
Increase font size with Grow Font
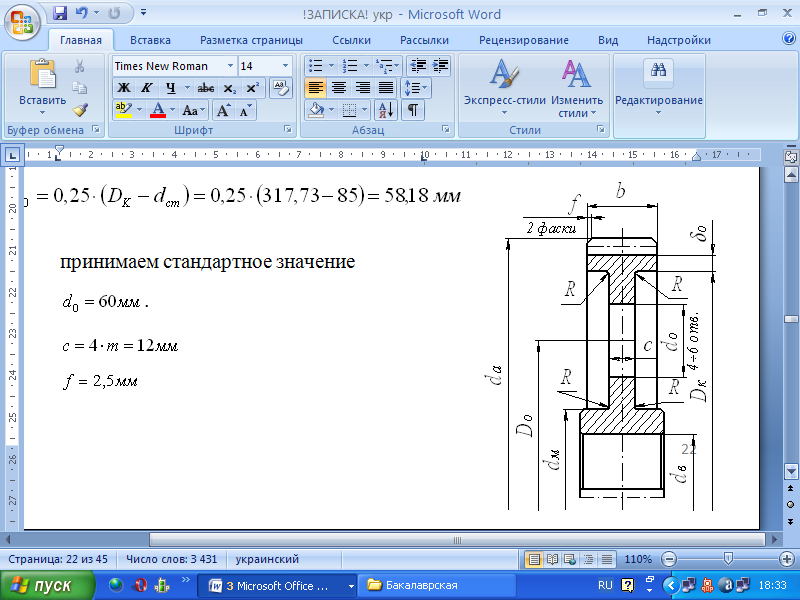point(224,110)
